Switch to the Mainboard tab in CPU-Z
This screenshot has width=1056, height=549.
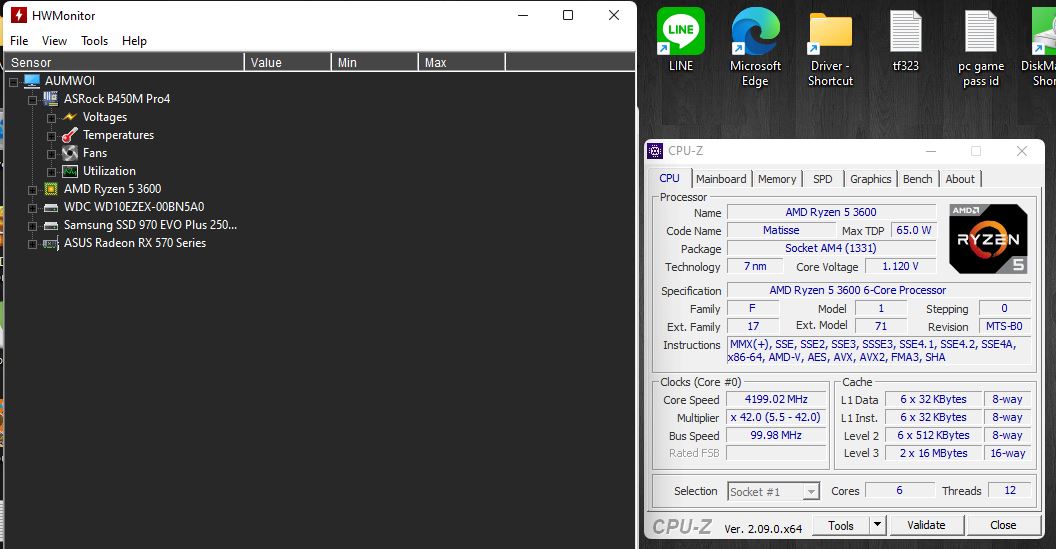pyautogui.click(x=721, y=179)
